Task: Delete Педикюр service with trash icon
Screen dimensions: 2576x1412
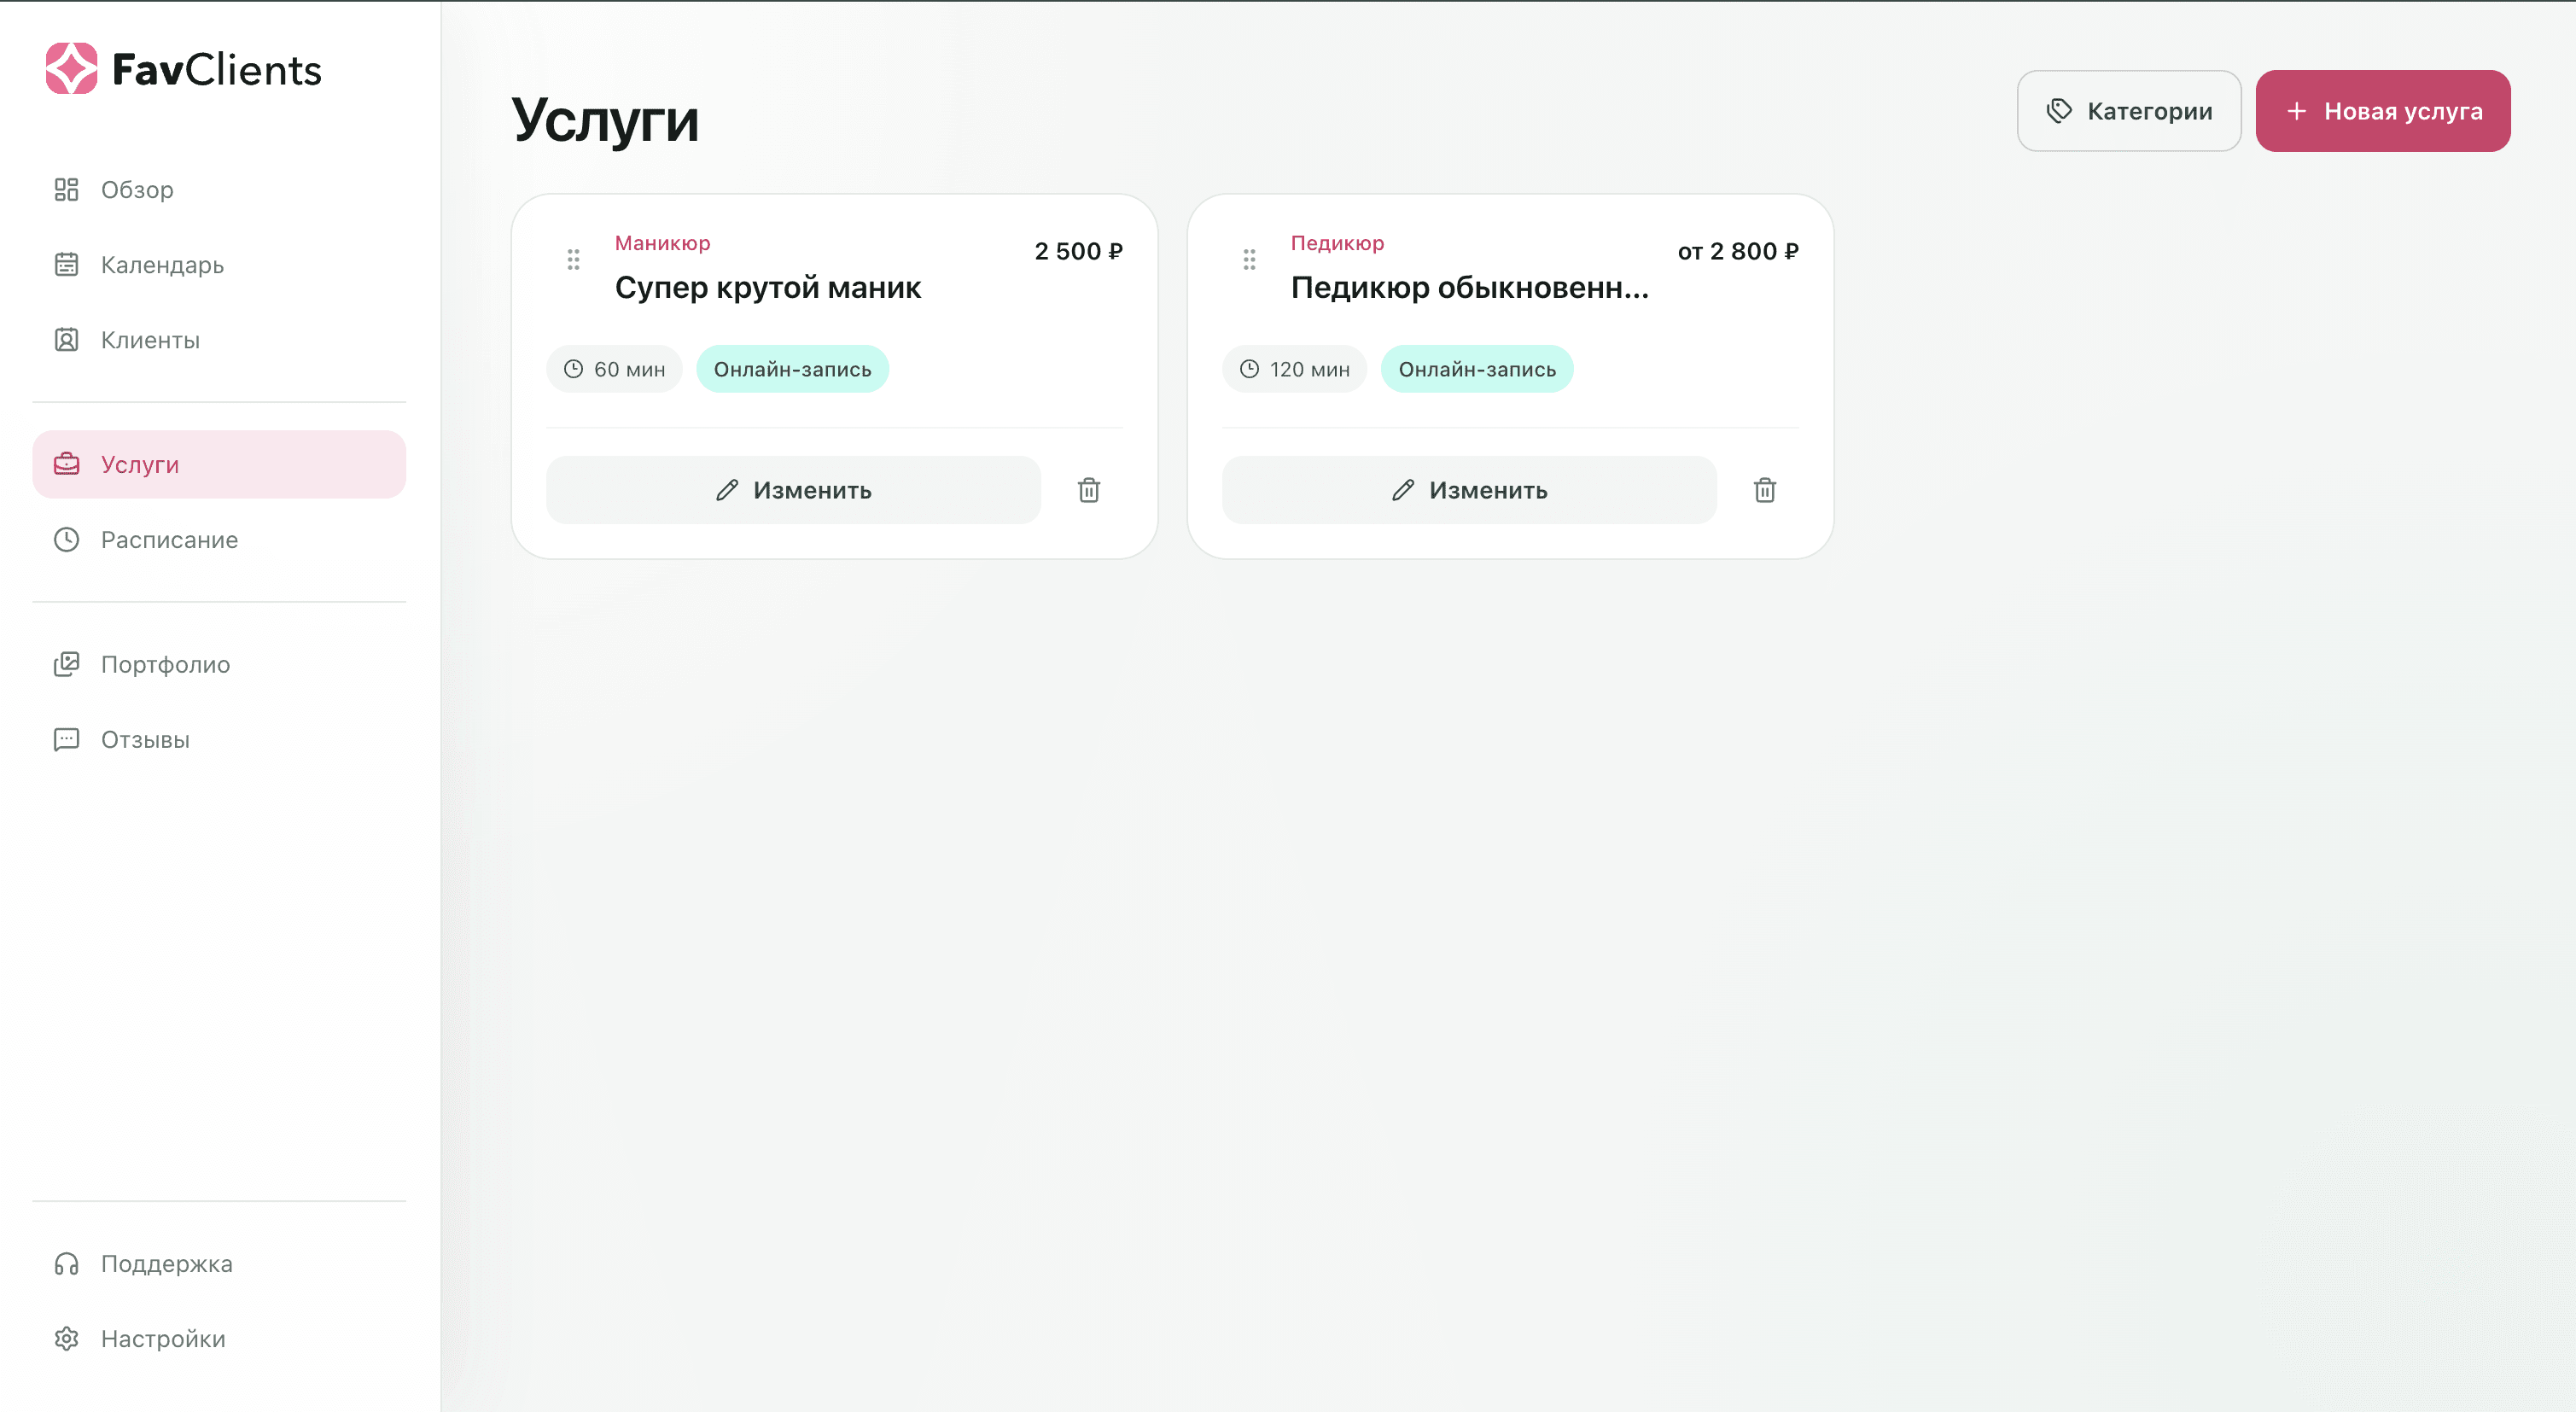Action: pyautogui.click(x=1765, y=490)
